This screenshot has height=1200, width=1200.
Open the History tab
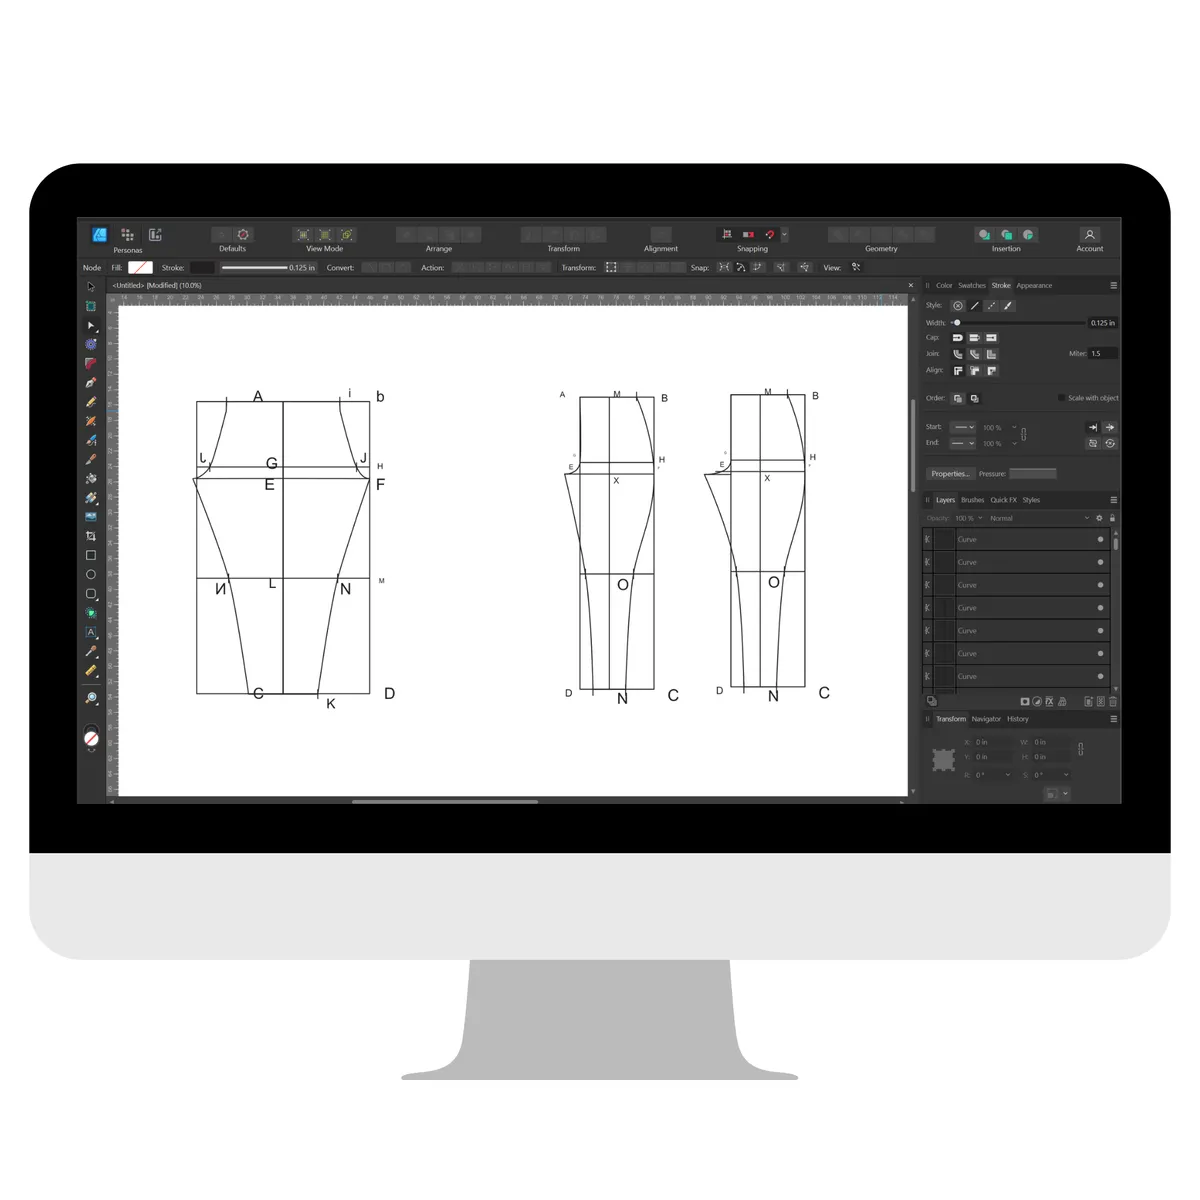click(1018, 719)
